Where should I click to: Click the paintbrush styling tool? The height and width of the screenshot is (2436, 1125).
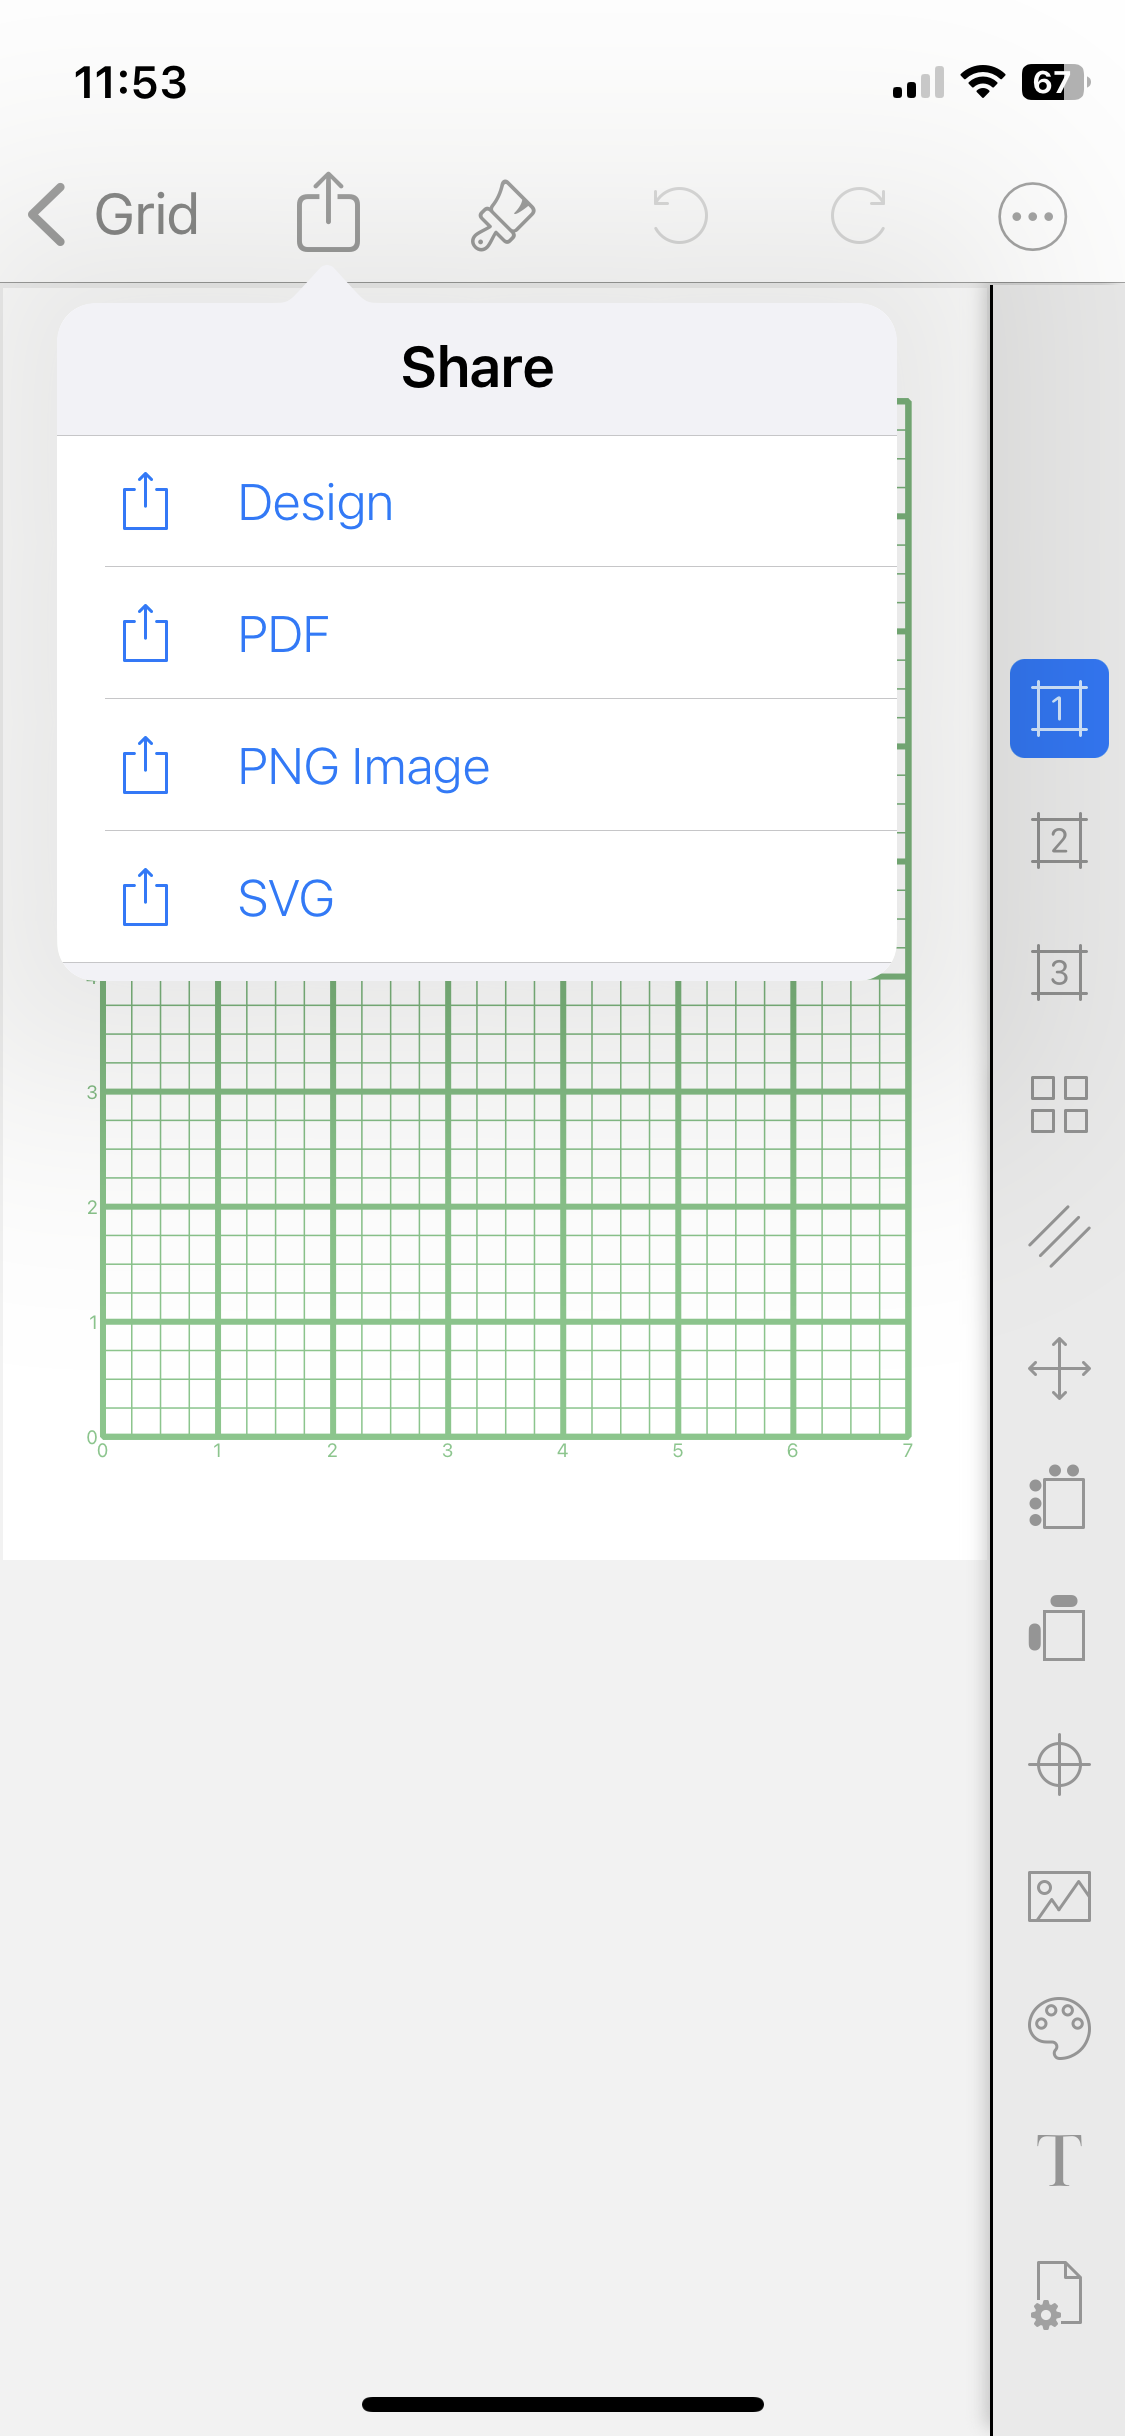click(x=502, y=213)
